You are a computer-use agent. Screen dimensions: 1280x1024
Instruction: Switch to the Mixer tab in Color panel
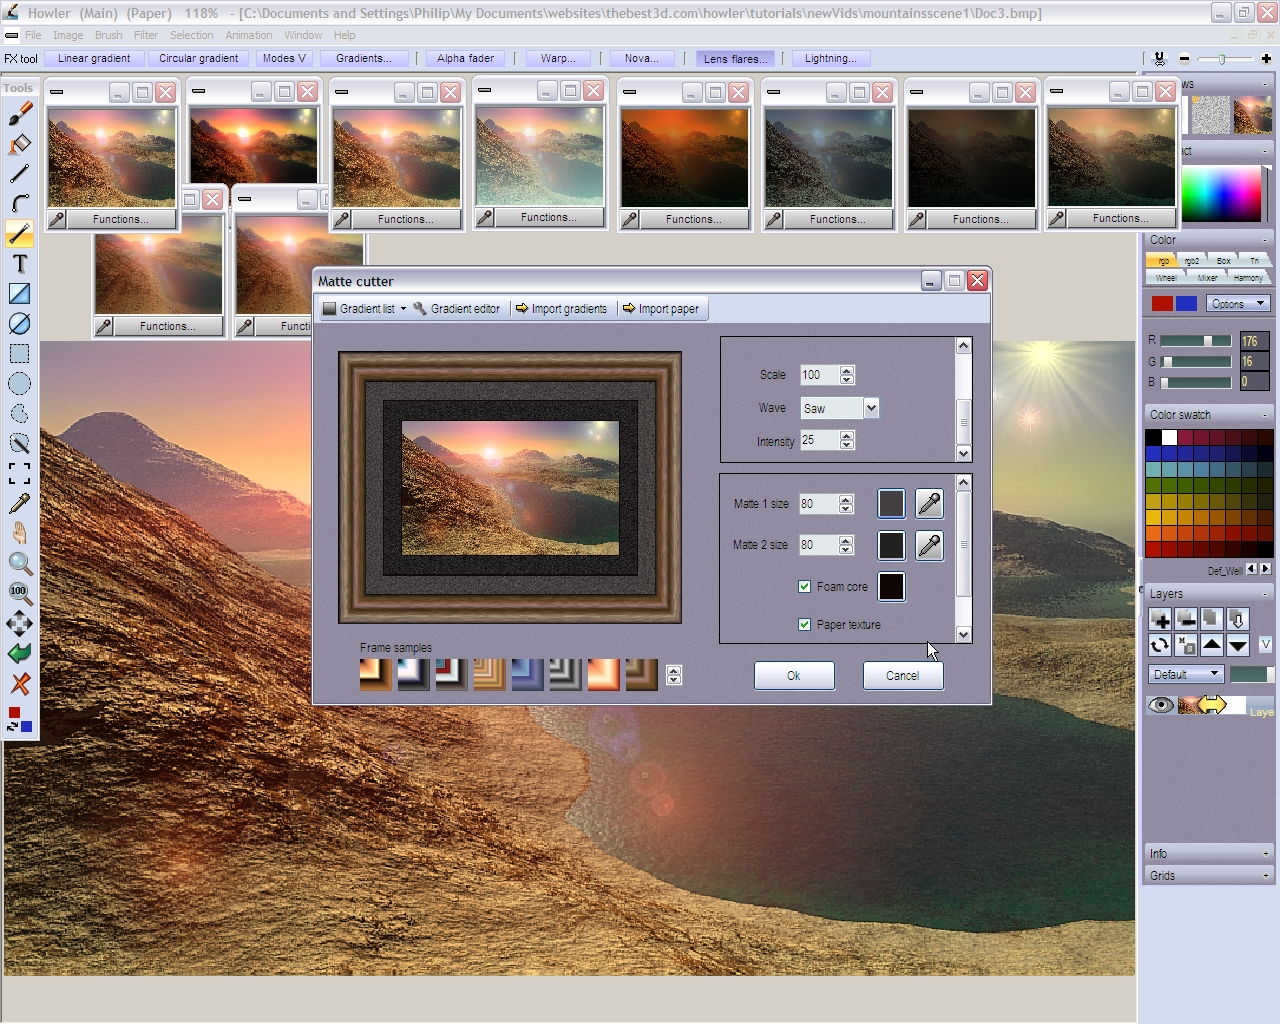[x=1210, y=277]
